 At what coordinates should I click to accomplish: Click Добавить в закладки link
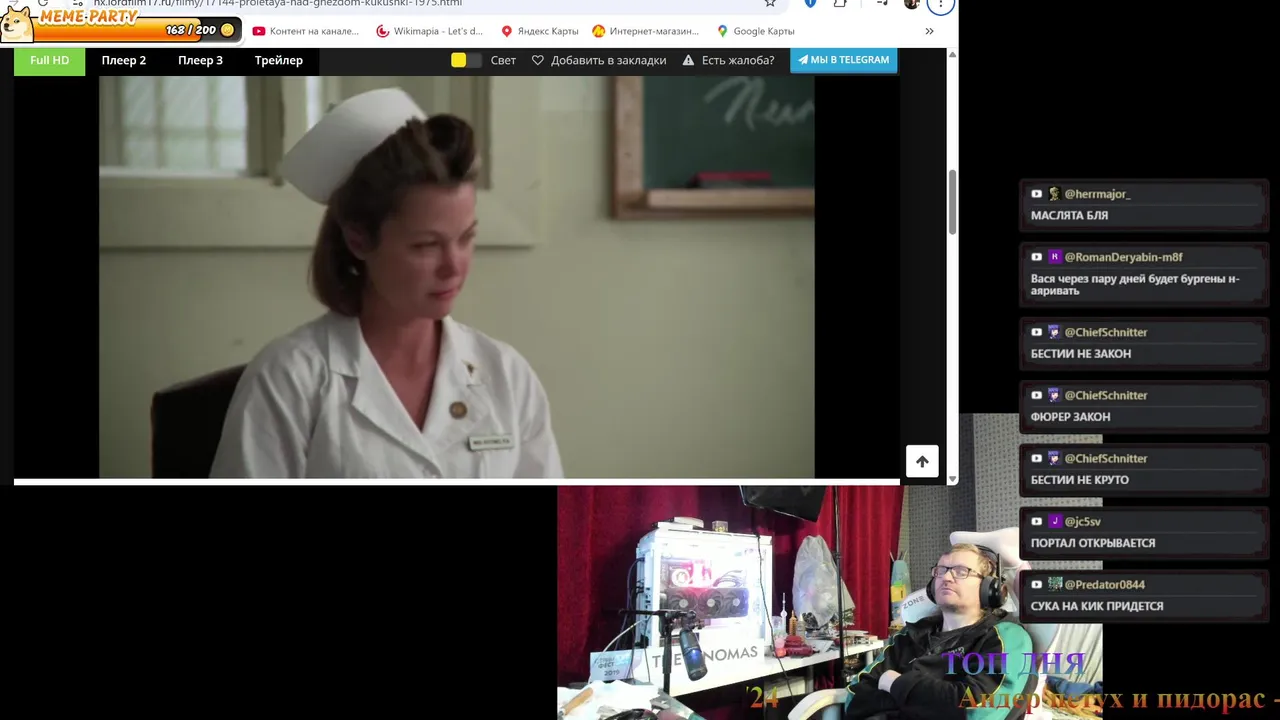coord(608,60)
